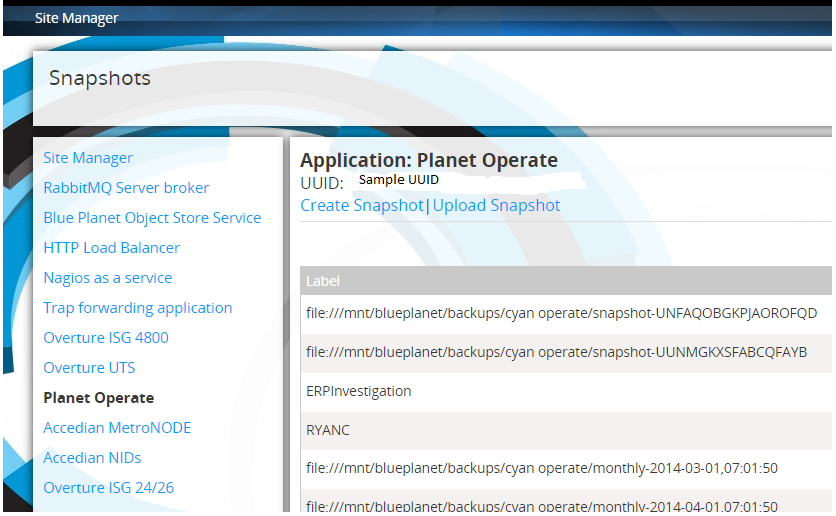Select monthly-2014-04-01,07:01:50 snapshot row

click(566, 502)
